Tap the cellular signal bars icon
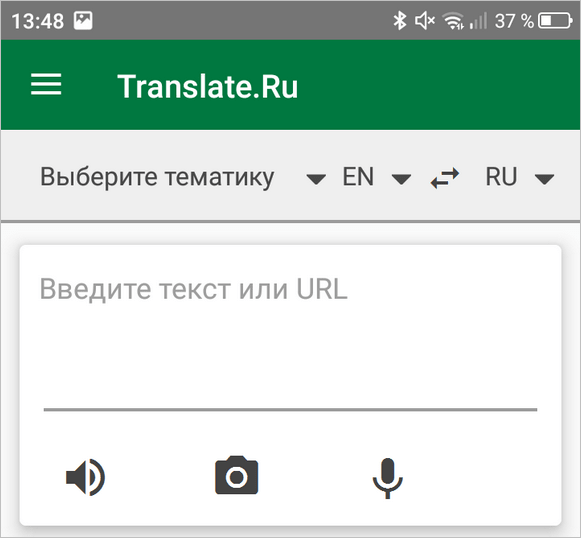 pos(478,20)
